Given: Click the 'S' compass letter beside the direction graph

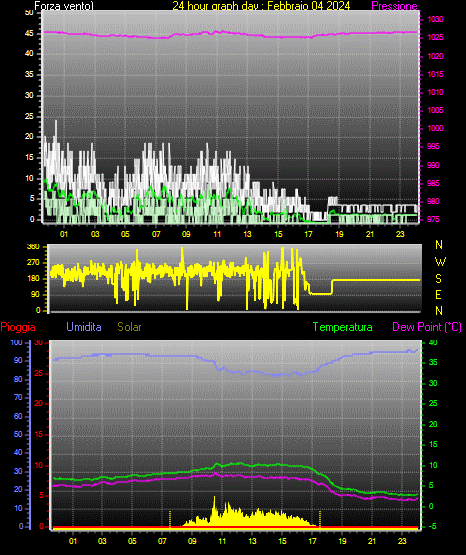Looking at the screenshot, I should pyautogui.click(x=438, y=279).
